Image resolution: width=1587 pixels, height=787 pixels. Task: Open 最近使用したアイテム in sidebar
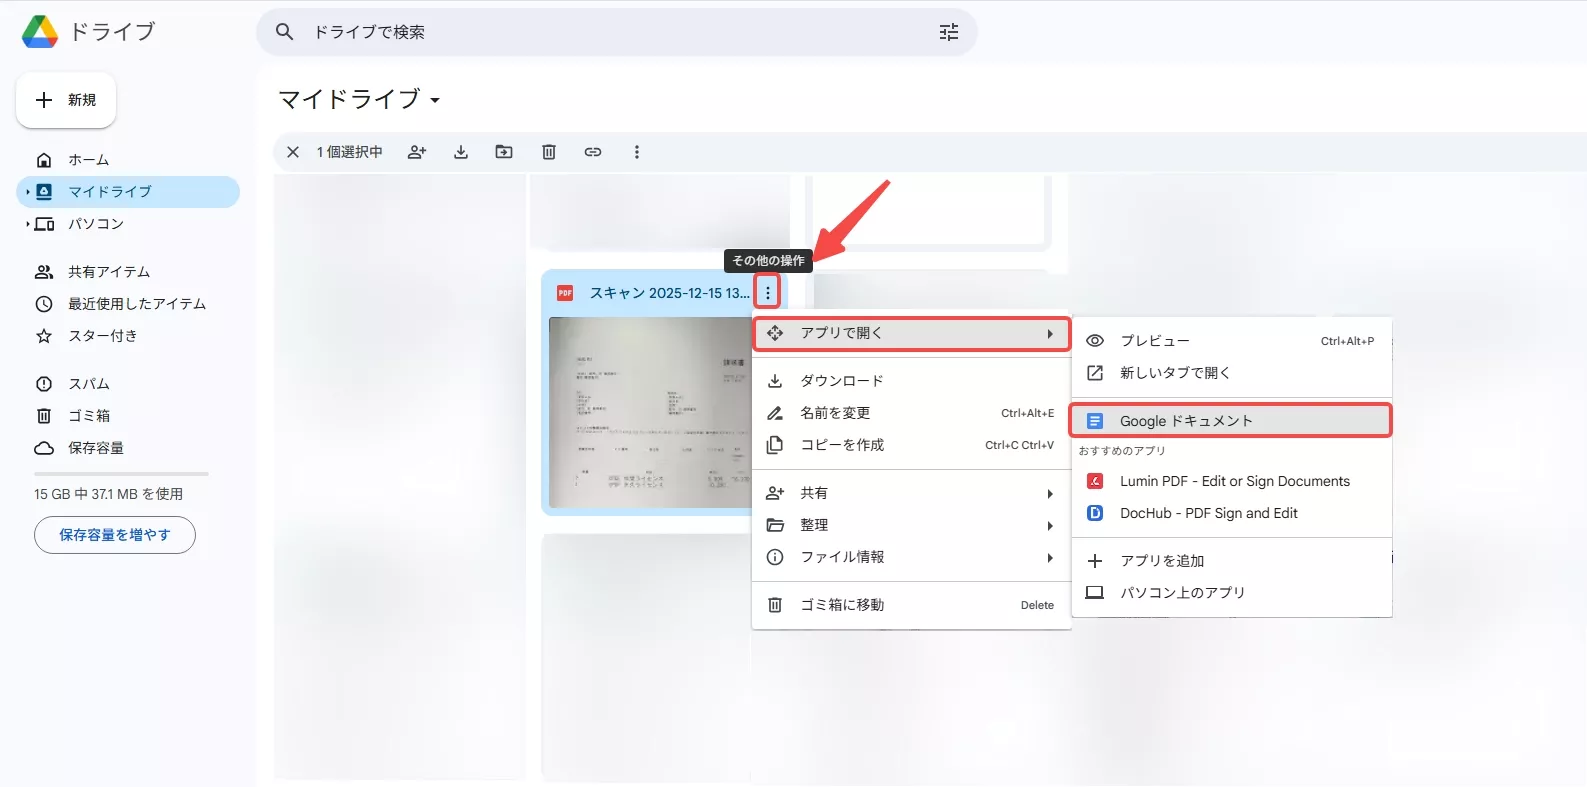[x=128, y=304]
